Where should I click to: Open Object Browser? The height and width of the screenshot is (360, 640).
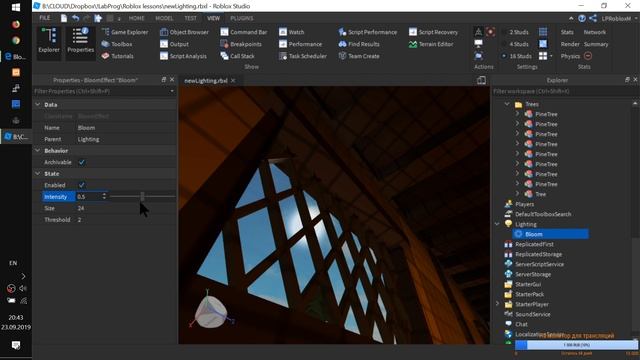coord(184,32)
